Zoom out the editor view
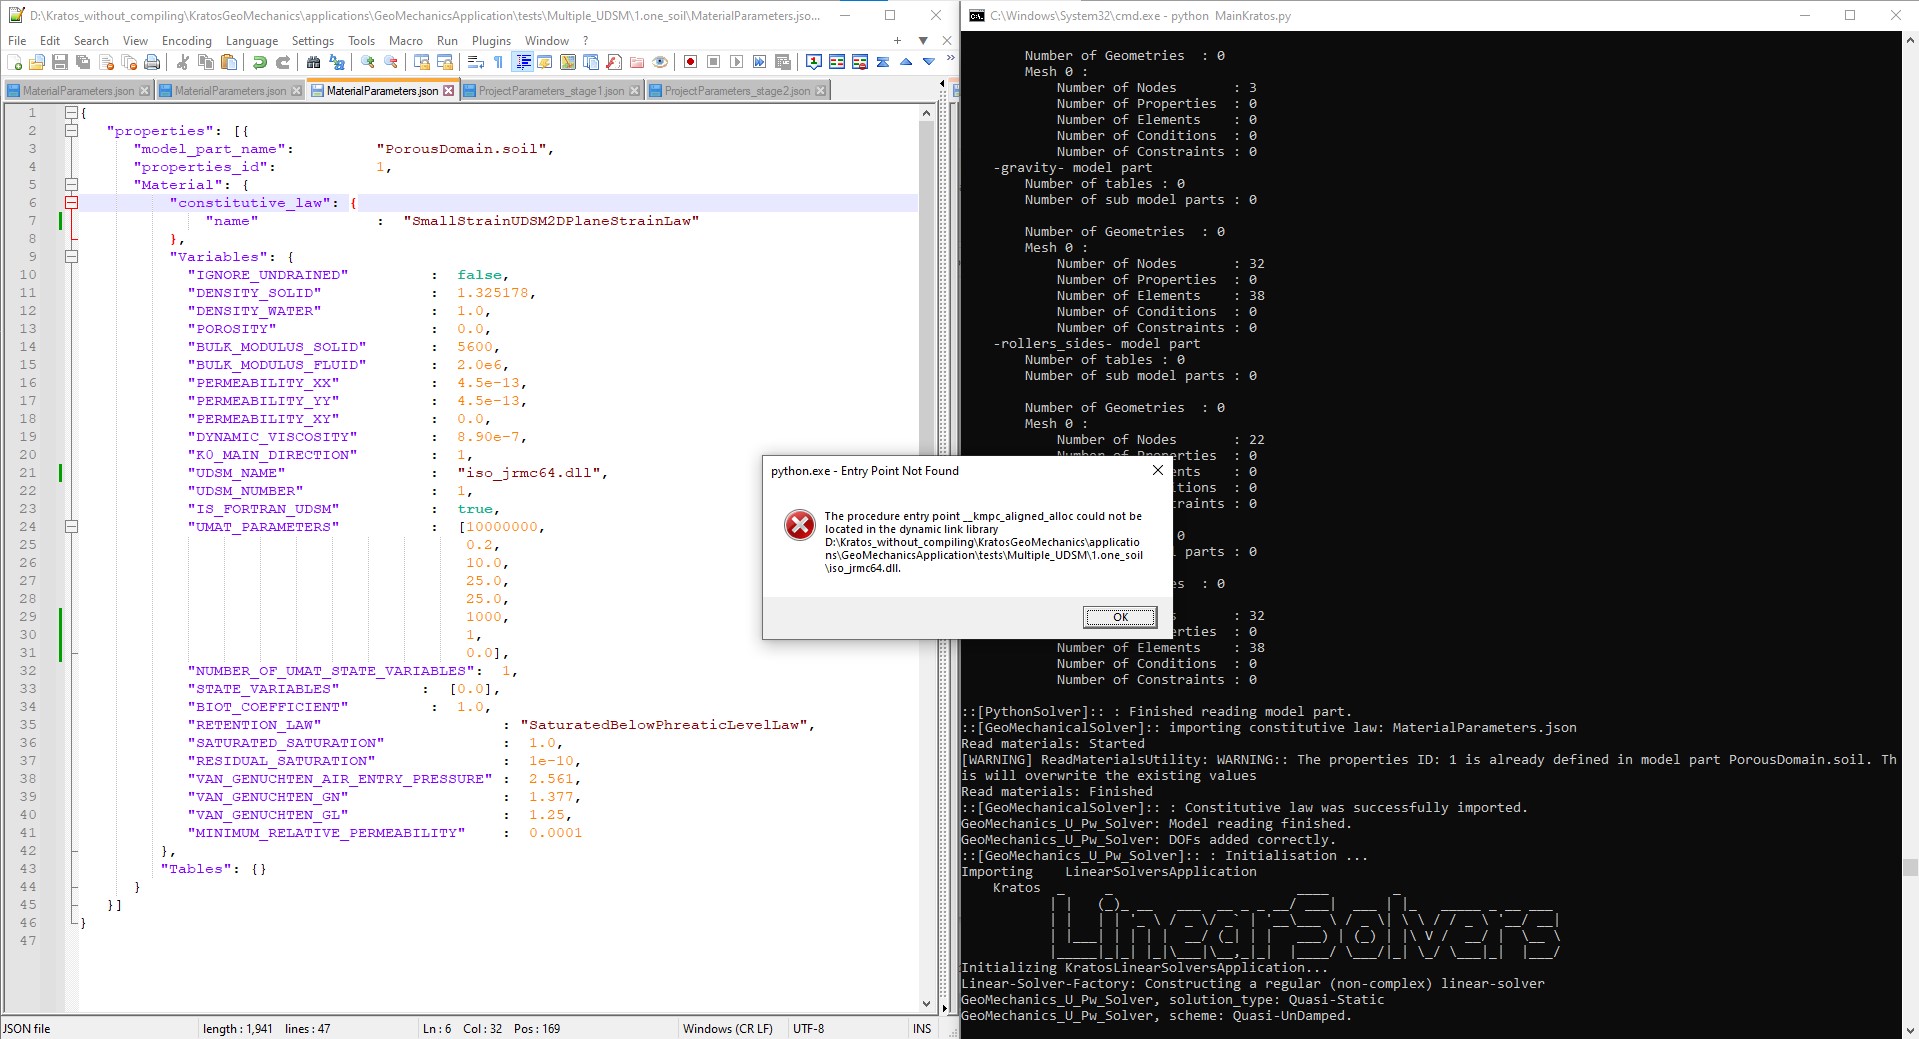The width and height of the screenshot is (1919, 1039). [390, 62]
